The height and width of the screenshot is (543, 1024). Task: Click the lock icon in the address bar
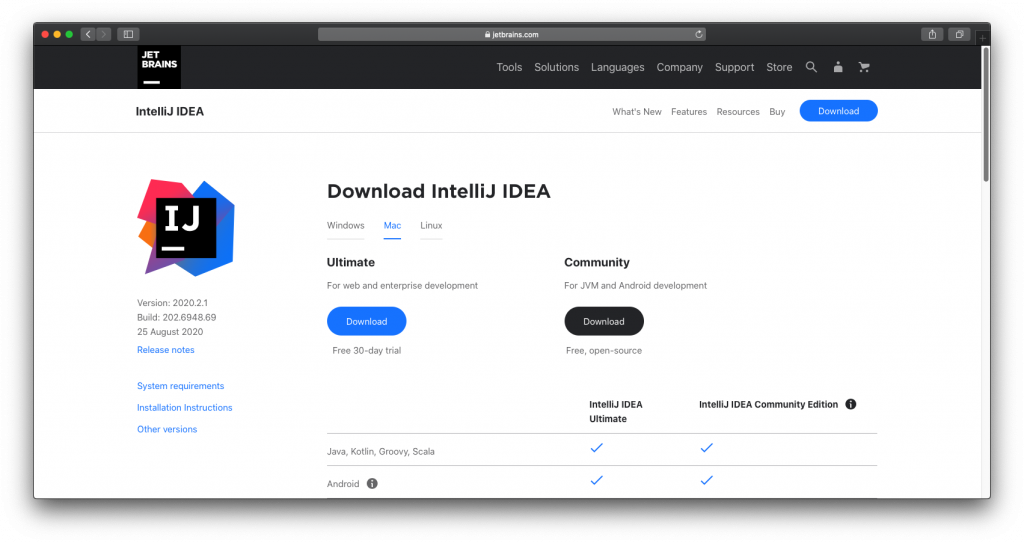[x=487, y=35]
